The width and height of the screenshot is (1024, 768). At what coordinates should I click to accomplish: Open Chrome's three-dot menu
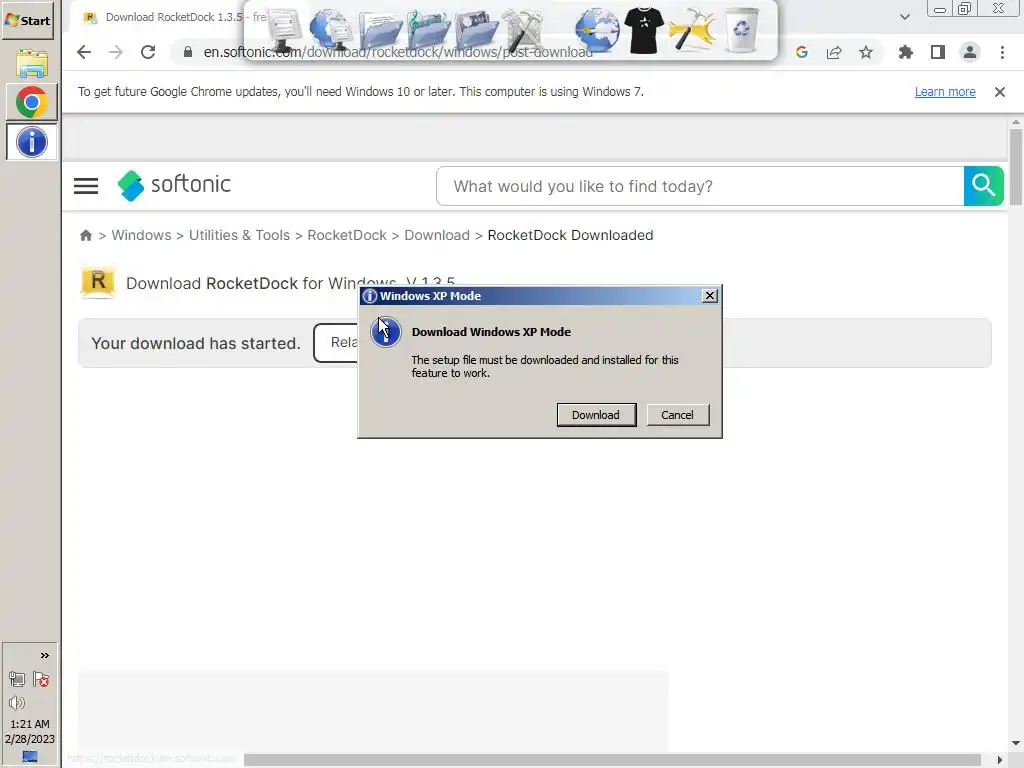click(1002, 52)
